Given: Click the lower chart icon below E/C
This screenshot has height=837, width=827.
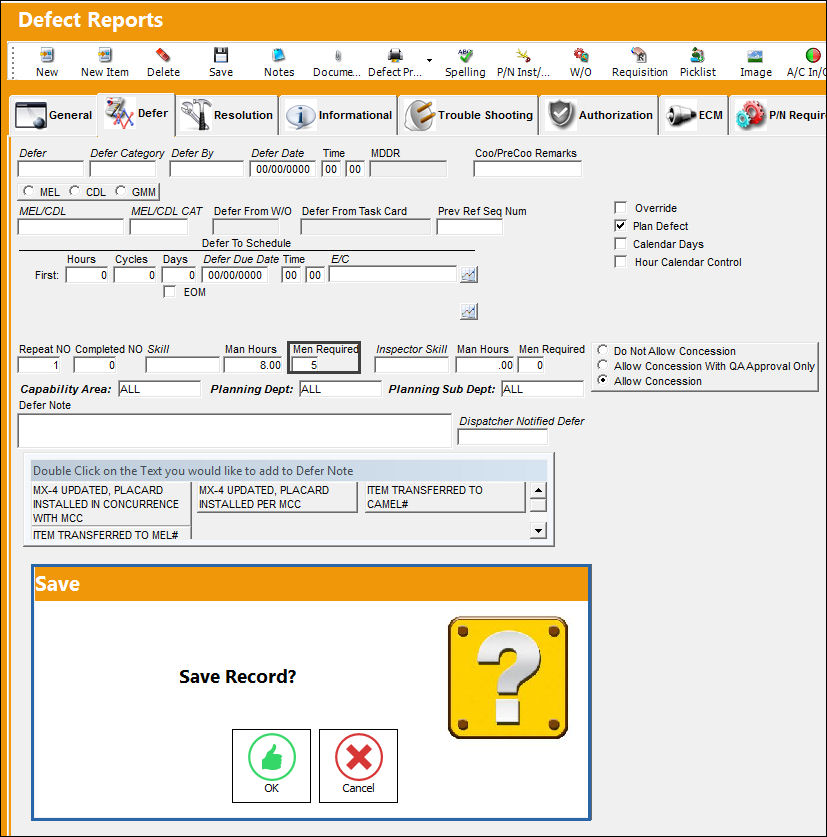Looking at the screenshot, I should pos(469,311).
